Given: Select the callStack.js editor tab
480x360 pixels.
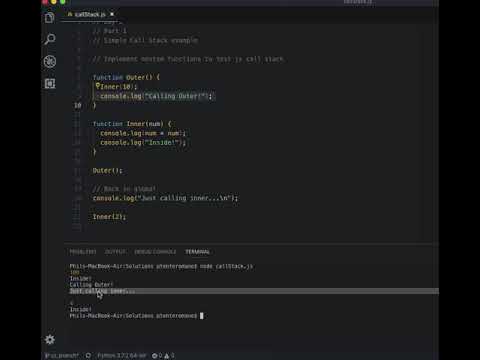Looking at the screenshot, I should click(90, 14).
